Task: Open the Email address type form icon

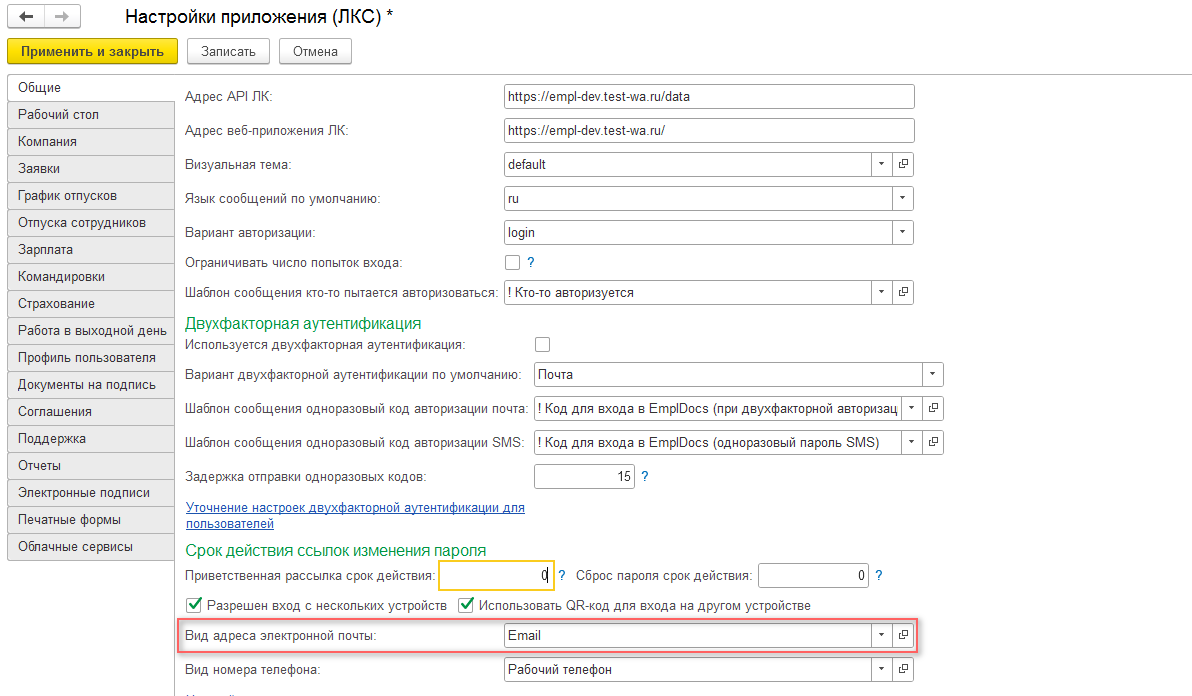Action: click(x=903, y=635)
